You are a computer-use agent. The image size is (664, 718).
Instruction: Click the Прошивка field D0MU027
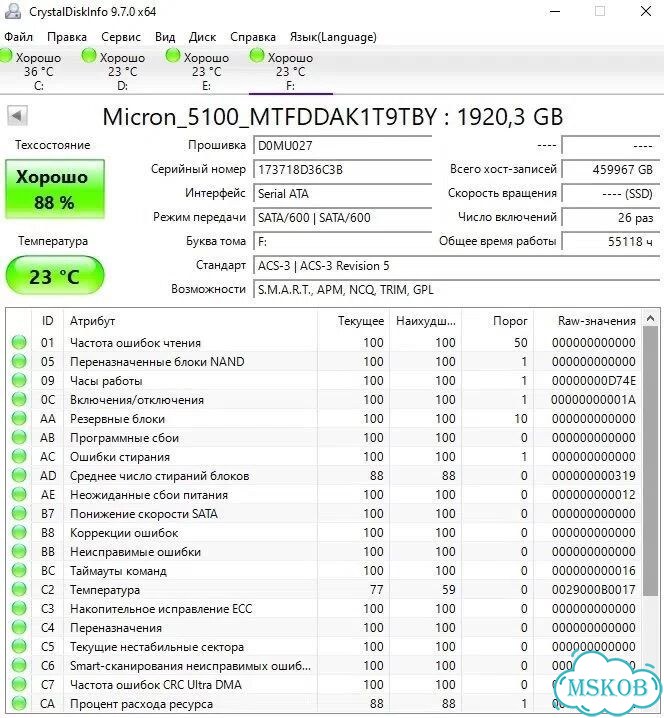(x=343, y=146)
